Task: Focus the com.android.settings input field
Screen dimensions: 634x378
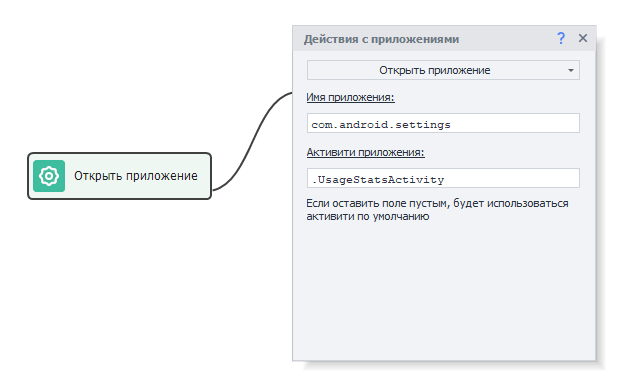Action: (443, 123)
